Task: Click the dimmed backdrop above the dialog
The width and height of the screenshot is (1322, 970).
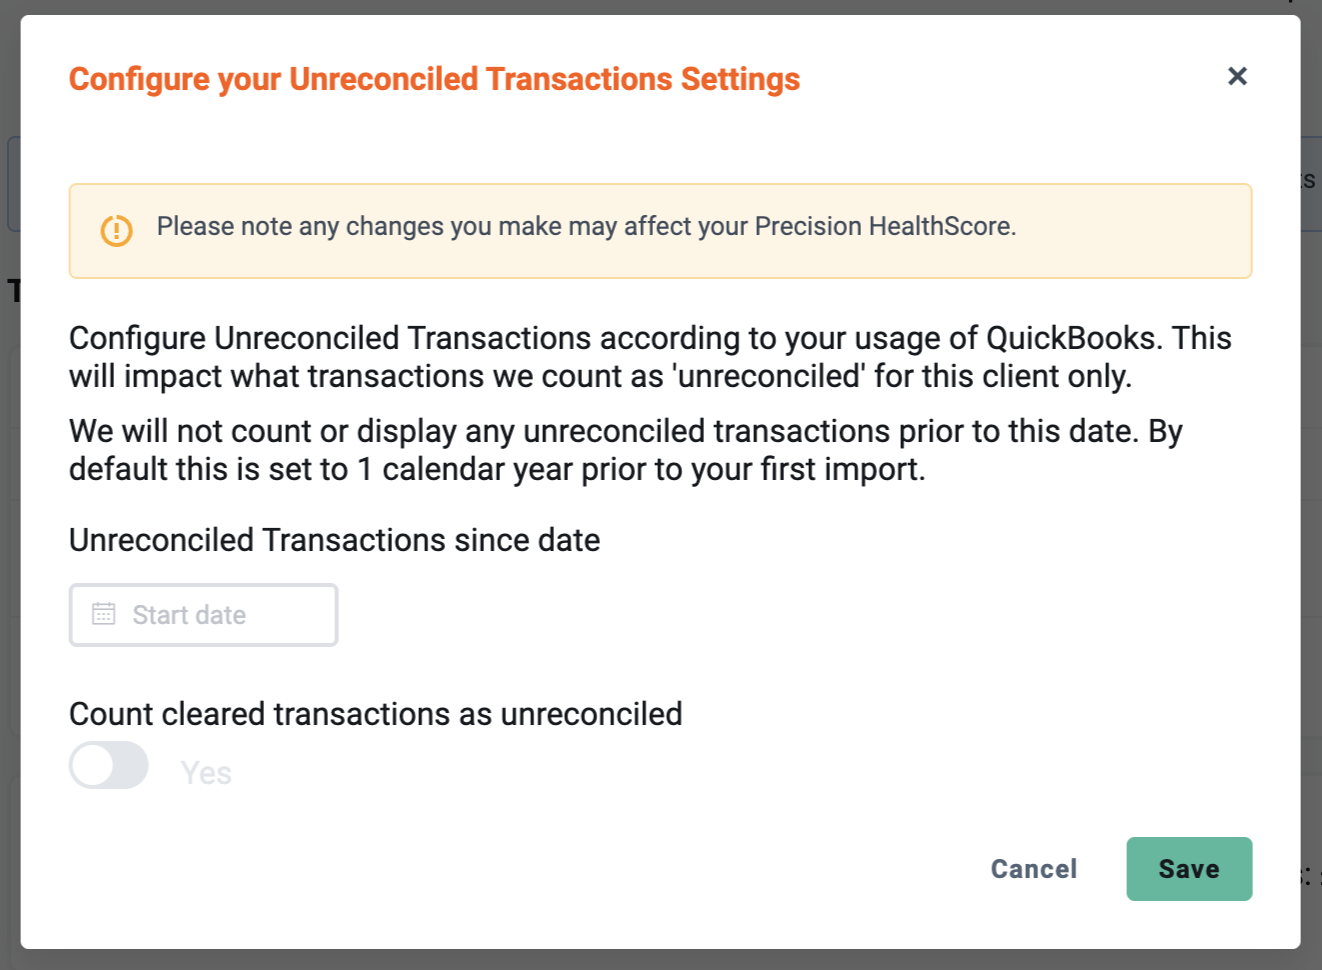Action: [x=660, y=7]
